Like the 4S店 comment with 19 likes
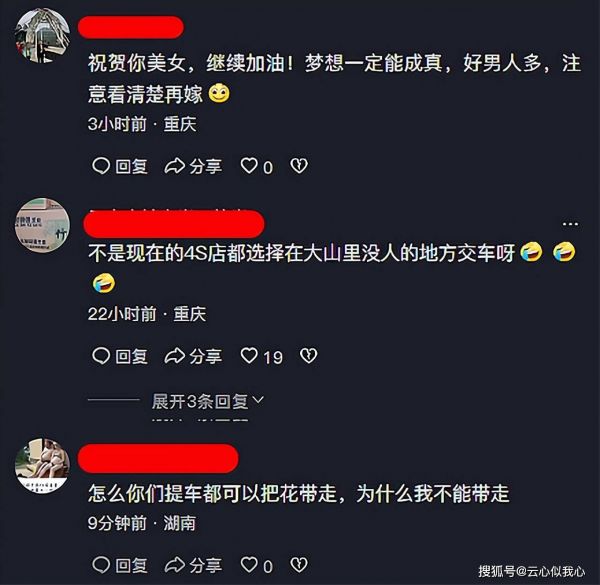Screen dimensions: 600x585 (x=249, y=355)
